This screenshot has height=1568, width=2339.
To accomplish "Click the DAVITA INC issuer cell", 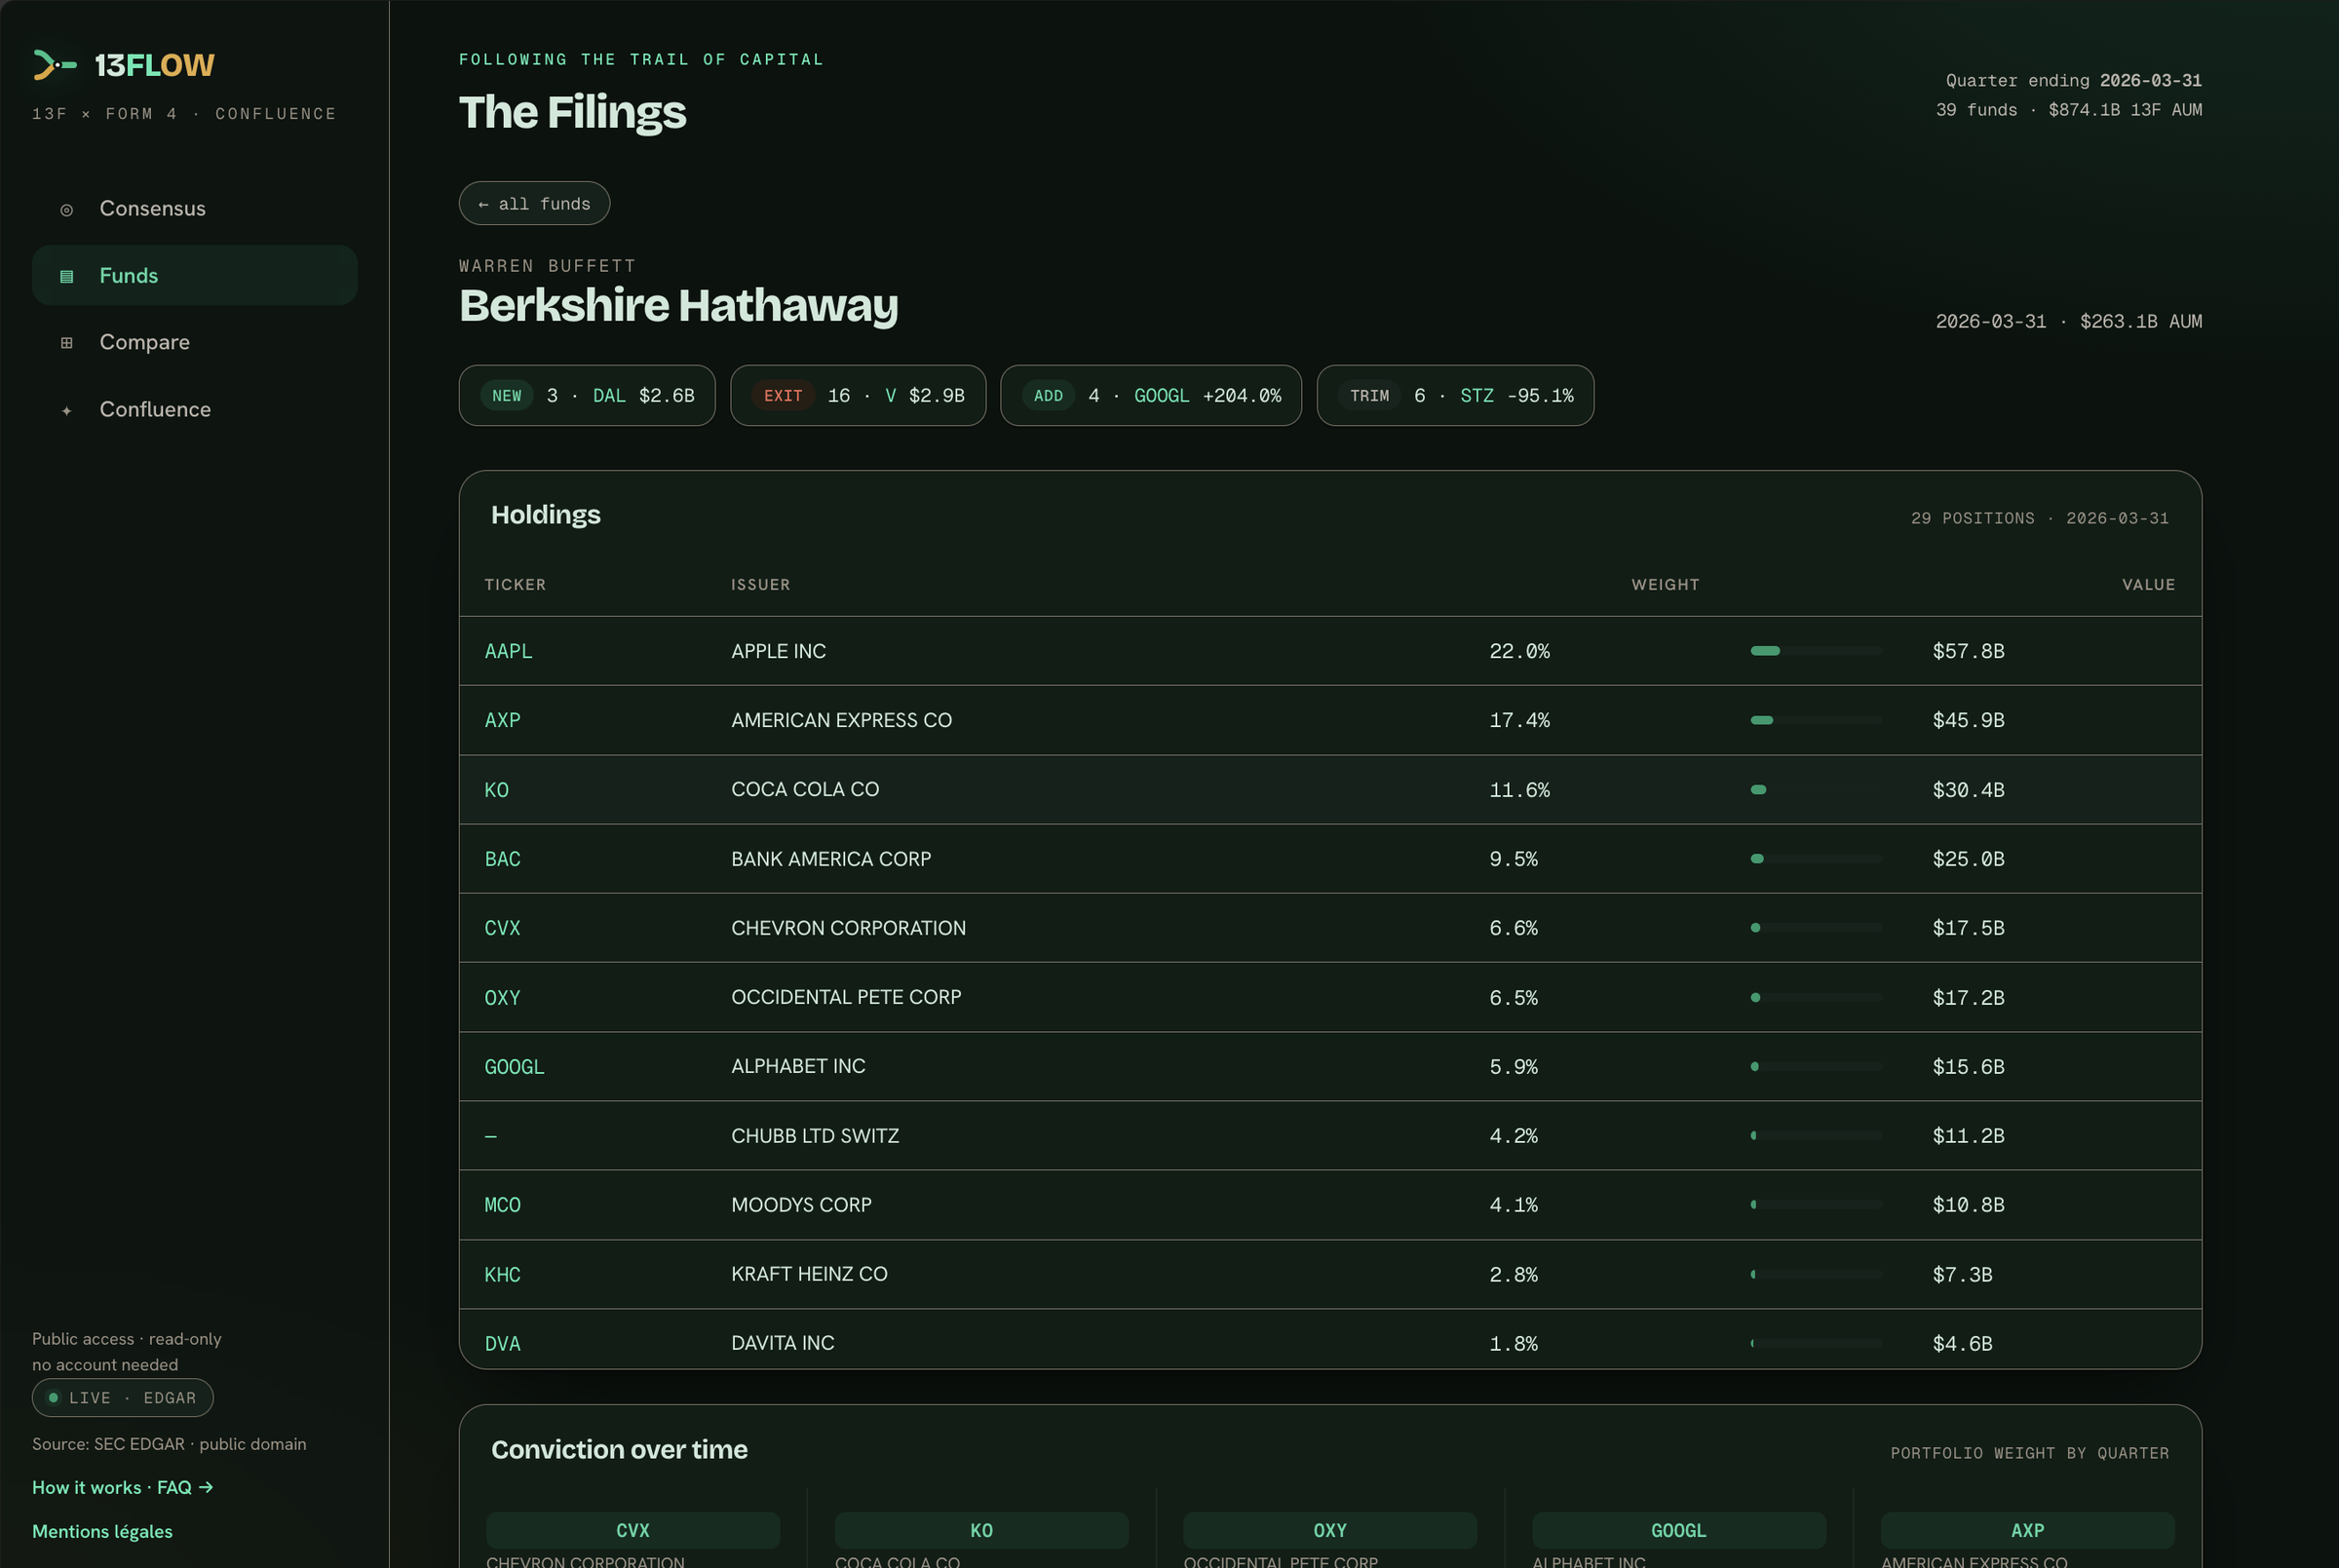I will pos(782,1343).
